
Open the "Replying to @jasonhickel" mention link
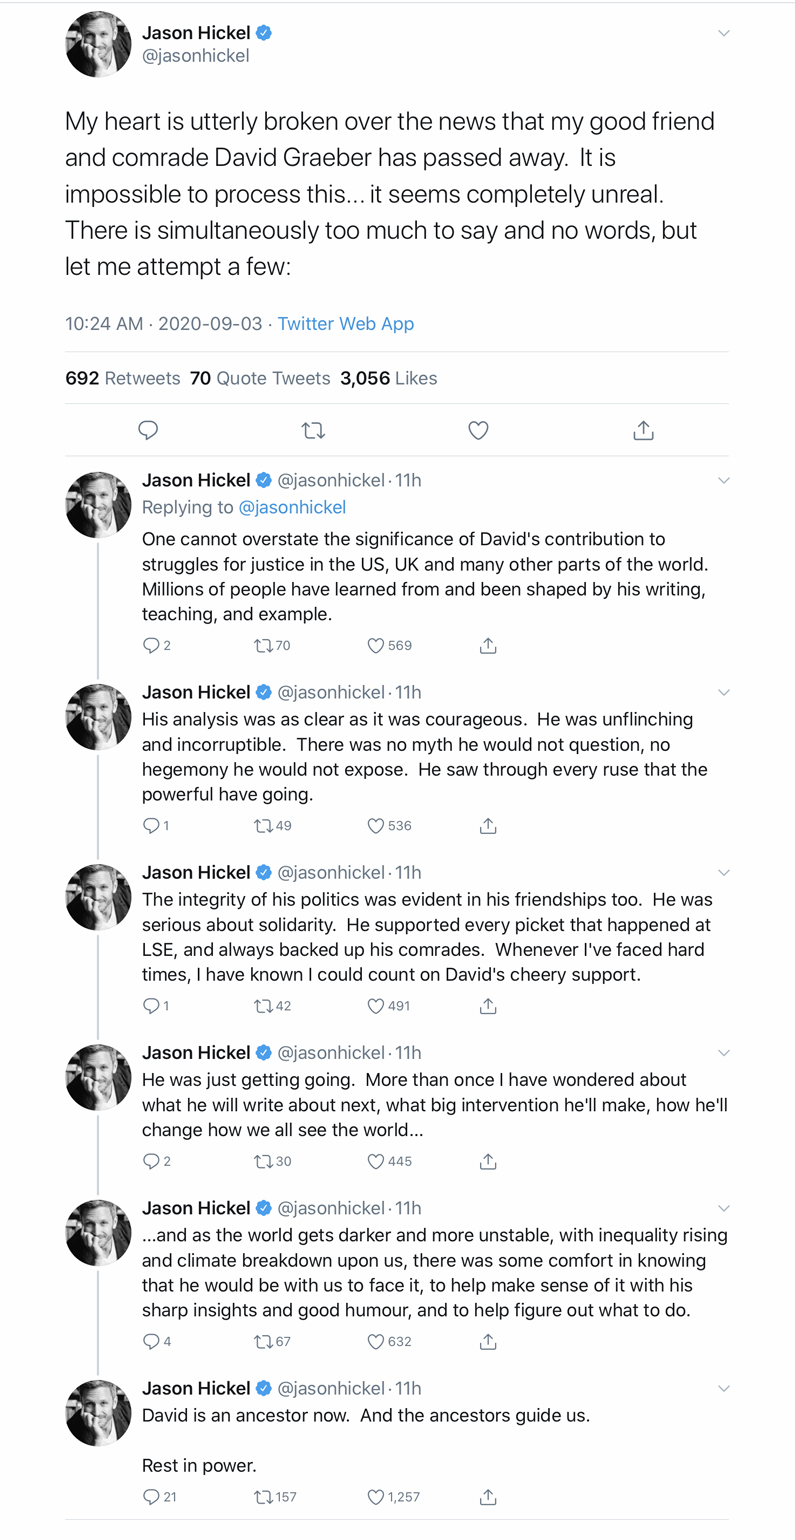pyautogui.click(x=291, y=507)
